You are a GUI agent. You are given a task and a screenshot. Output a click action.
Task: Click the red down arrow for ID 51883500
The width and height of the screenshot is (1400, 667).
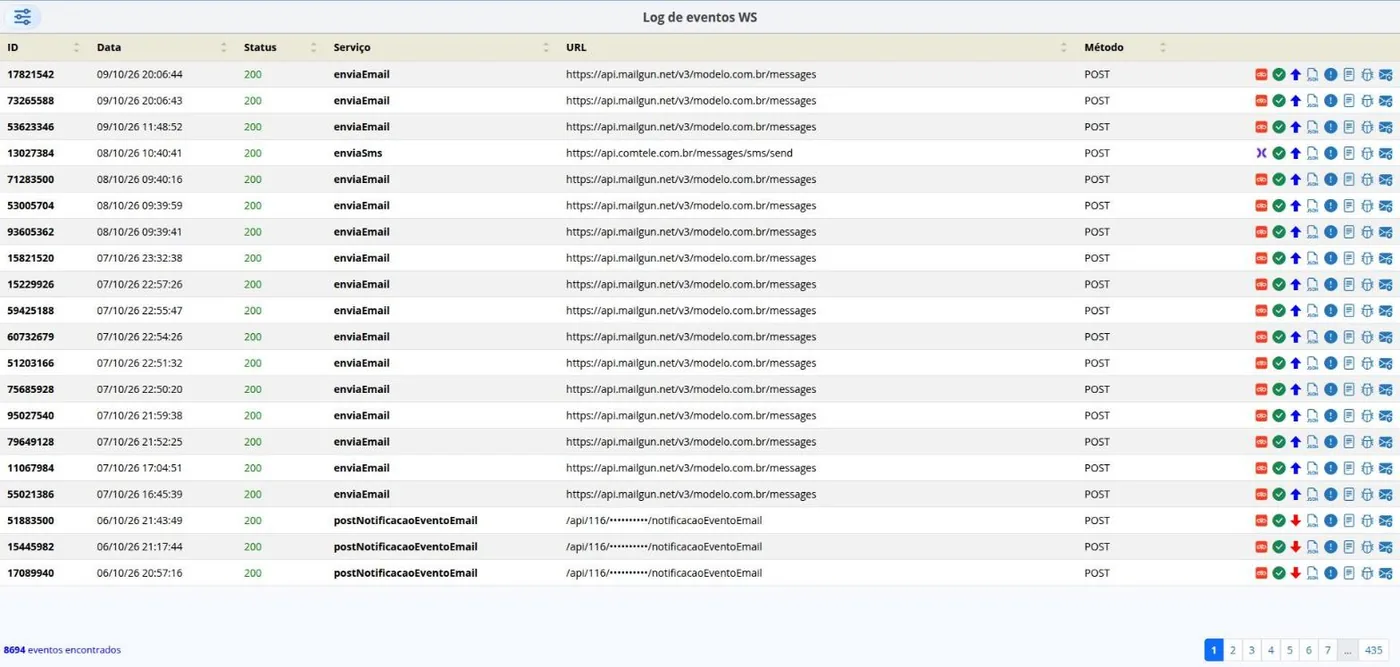pos(1296,521)
